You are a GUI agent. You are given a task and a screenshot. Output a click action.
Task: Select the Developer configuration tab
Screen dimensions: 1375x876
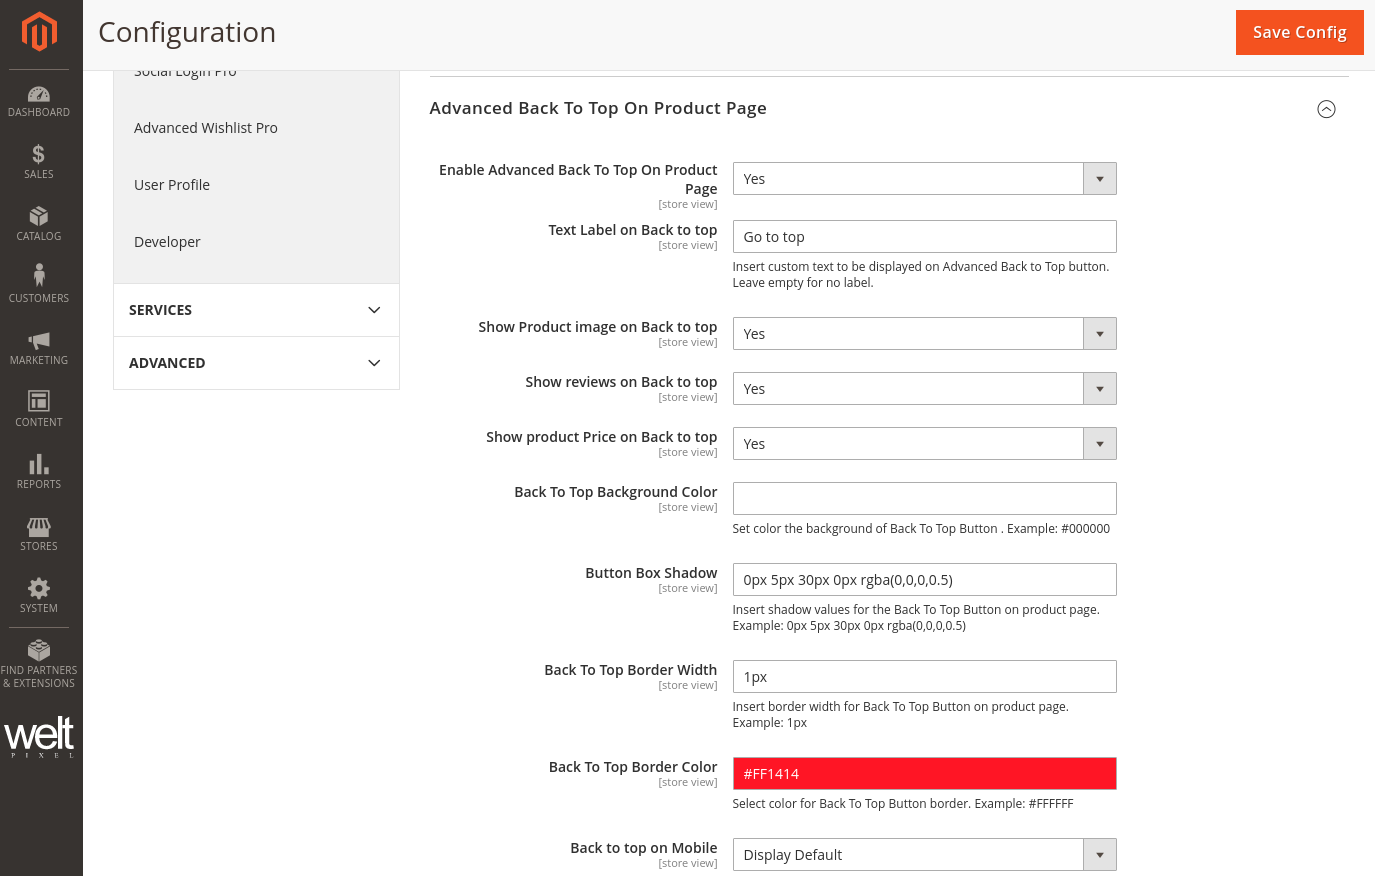(167, 242)
